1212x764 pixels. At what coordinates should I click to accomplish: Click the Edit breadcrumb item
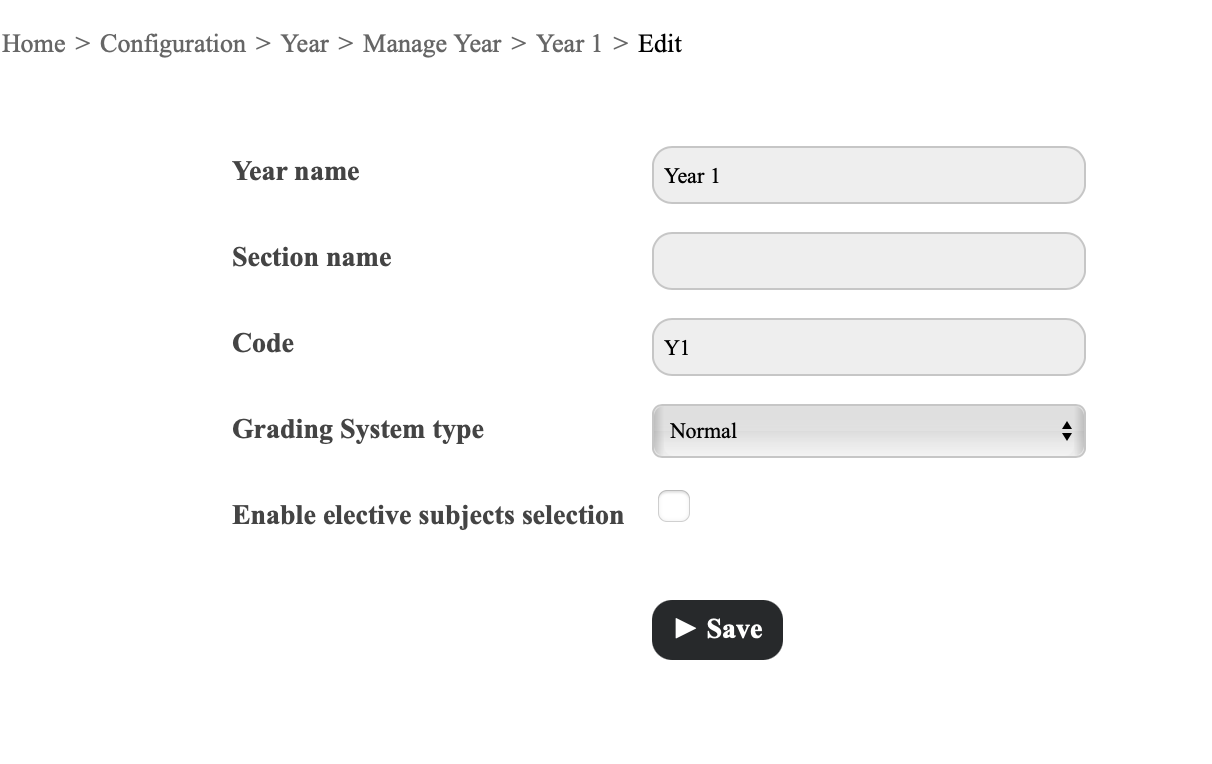[660, 44]
